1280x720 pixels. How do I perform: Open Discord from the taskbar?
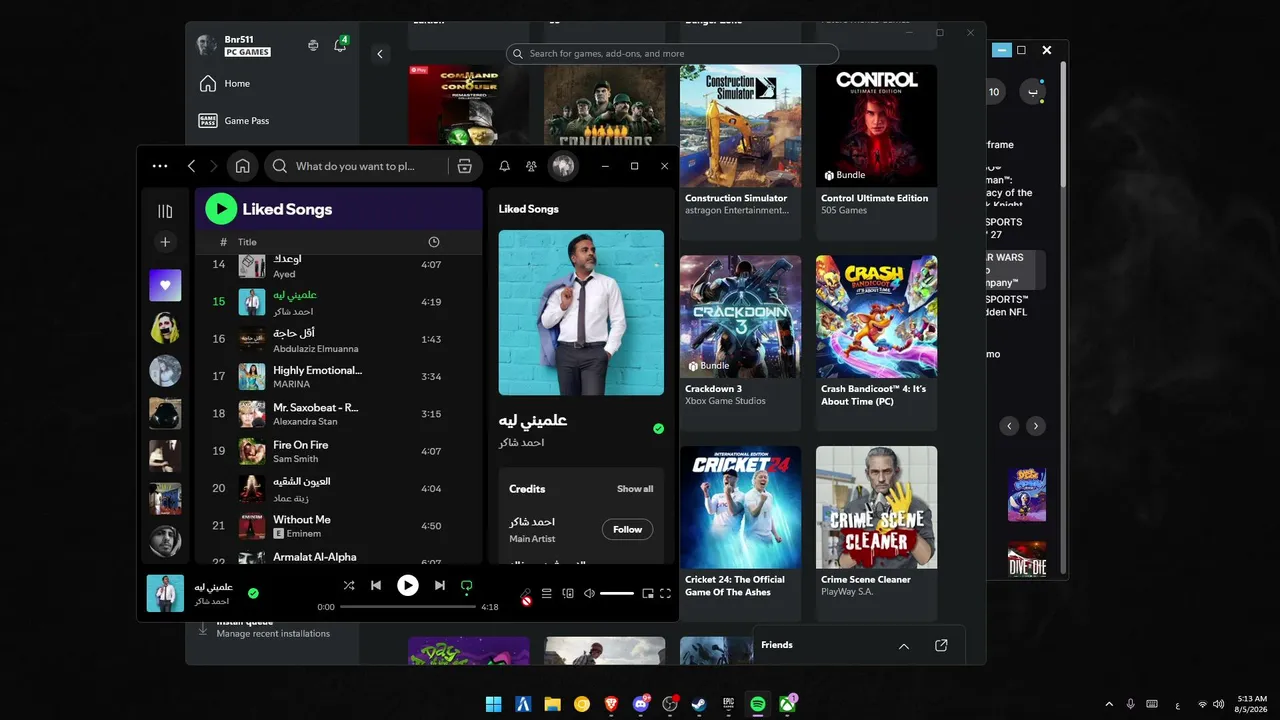point(641,704)
